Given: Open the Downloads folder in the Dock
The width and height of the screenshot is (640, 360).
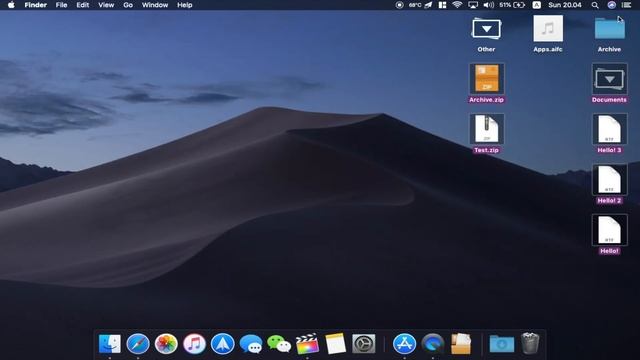Looking at the screenshot, I should coord(502,344).
